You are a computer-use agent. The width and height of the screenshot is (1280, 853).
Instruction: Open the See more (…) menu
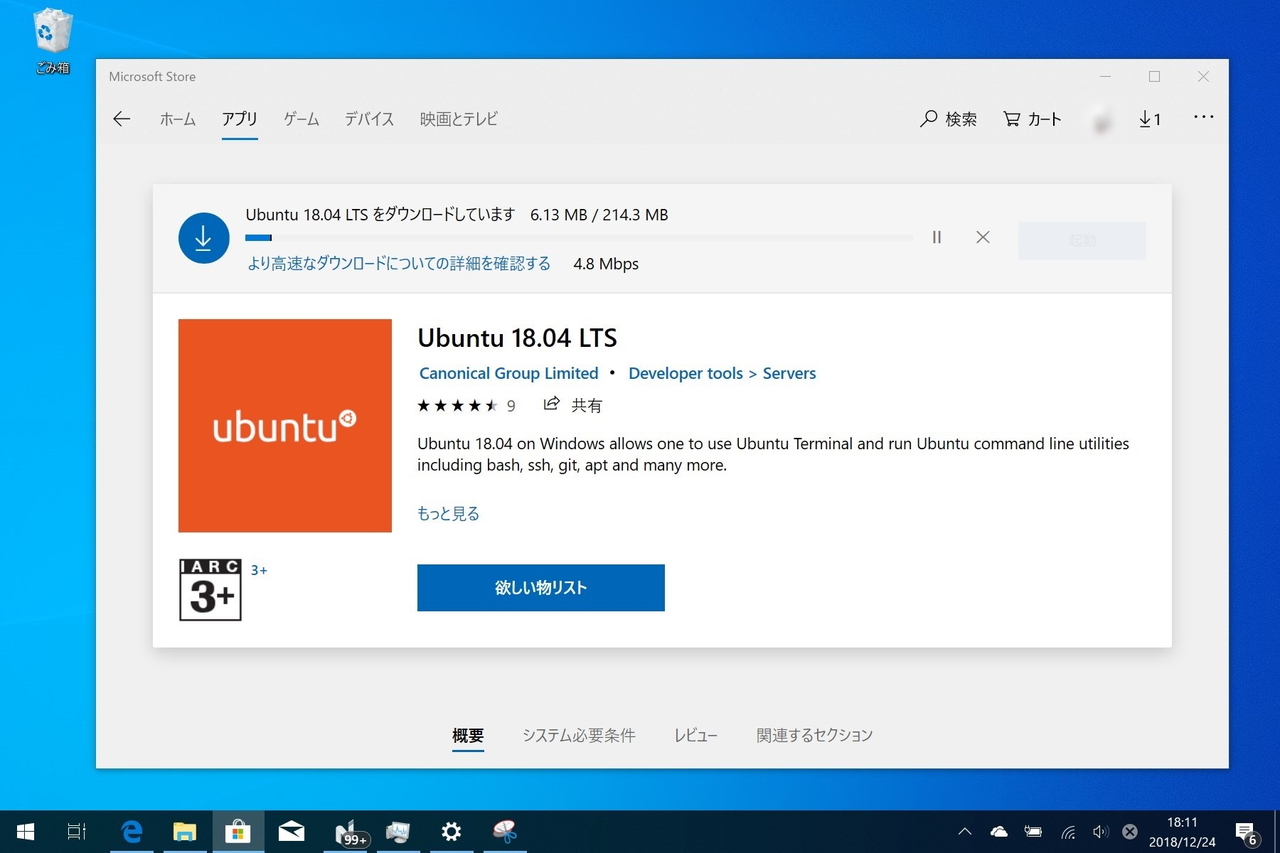coord(1203,118)
